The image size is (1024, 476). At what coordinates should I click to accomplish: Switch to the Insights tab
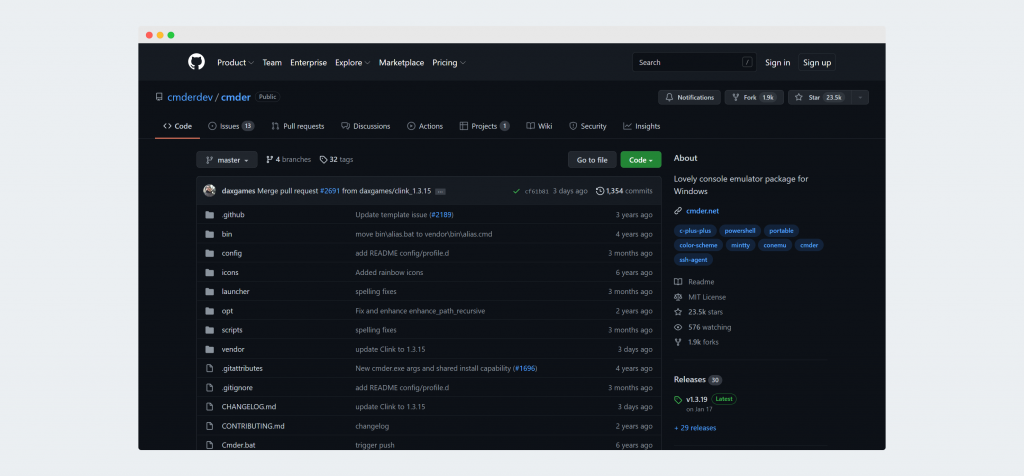point(641,126)
